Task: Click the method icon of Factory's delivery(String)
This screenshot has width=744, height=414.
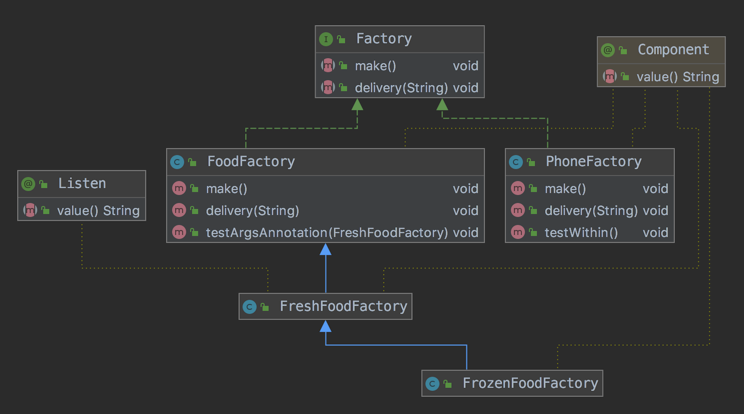Action: point(327,88)
